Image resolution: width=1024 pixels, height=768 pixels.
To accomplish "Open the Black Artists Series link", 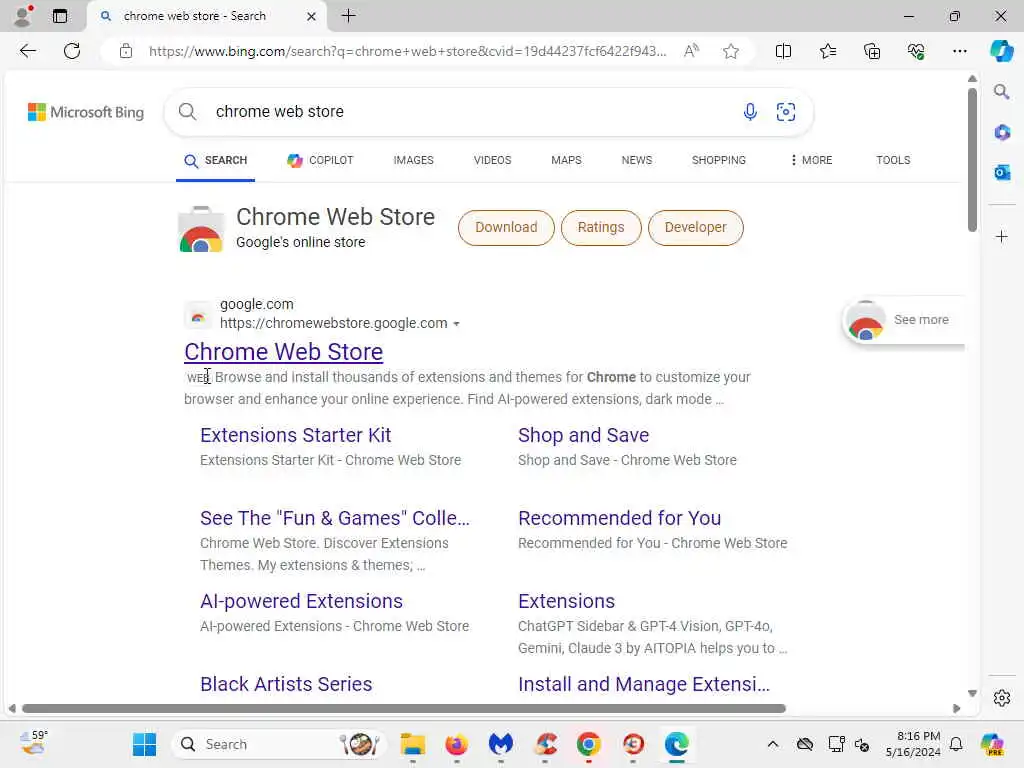I will [x=286, y=684].
